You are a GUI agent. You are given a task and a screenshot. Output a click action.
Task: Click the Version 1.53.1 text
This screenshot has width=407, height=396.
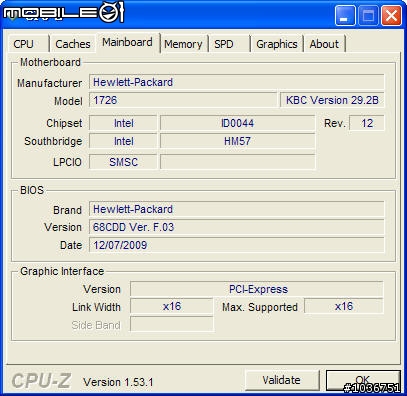point(118,382)
